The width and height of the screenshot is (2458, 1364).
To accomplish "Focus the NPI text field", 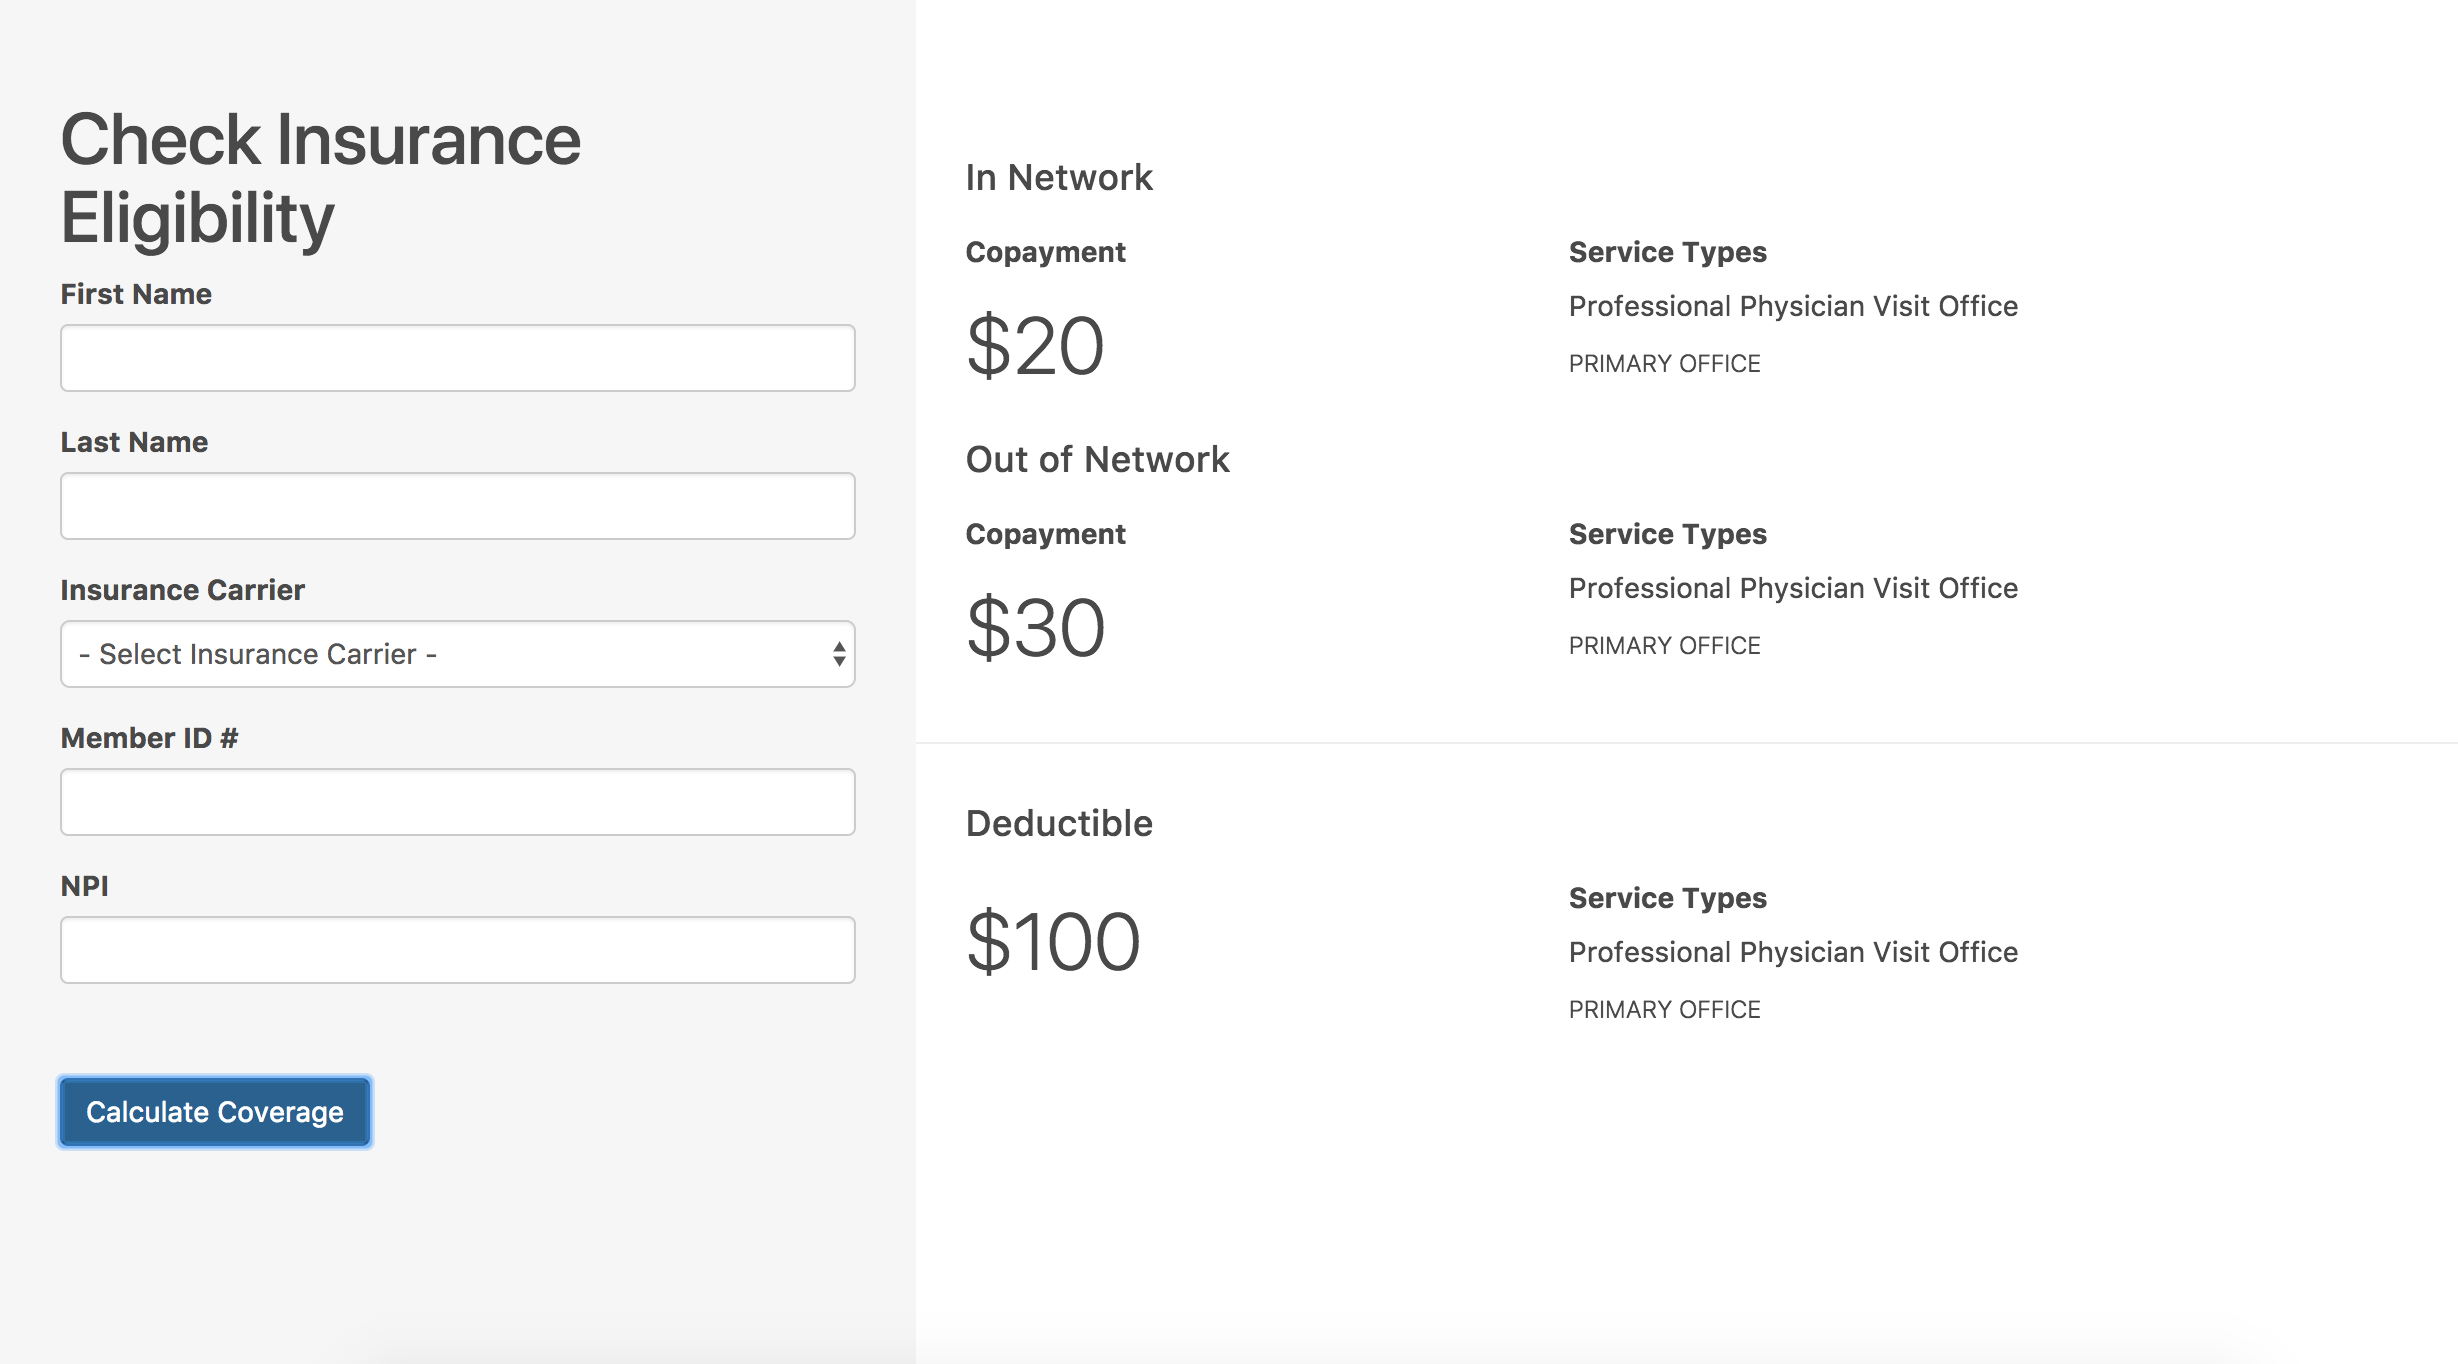I will coord(457,950).
